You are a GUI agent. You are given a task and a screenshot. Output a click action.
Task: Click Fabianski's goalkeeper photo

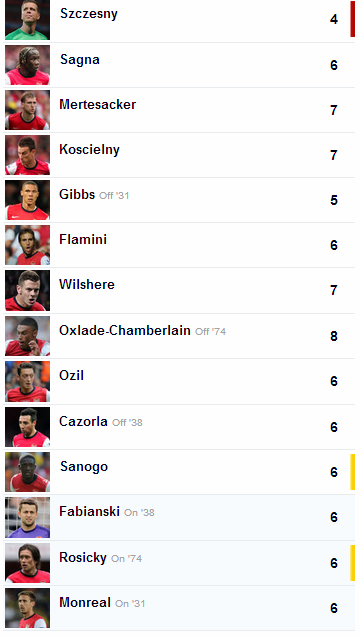[x=27, y=518]
